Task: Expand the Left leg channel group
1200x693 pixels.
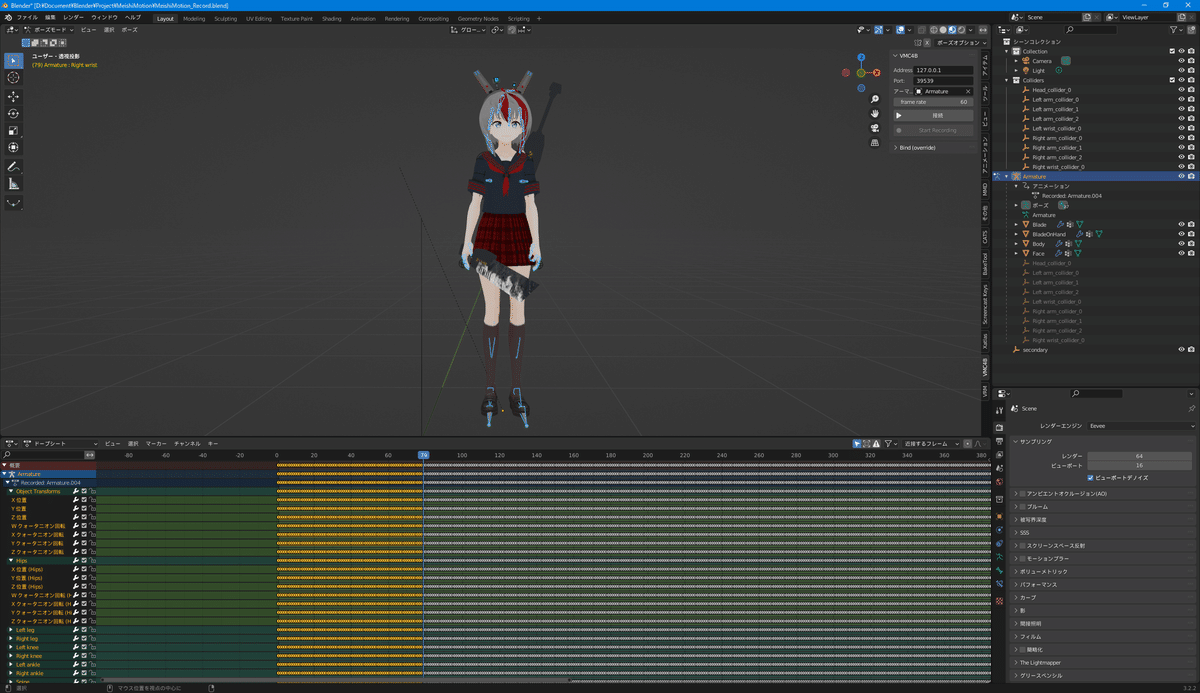Action: pos(11,630)
